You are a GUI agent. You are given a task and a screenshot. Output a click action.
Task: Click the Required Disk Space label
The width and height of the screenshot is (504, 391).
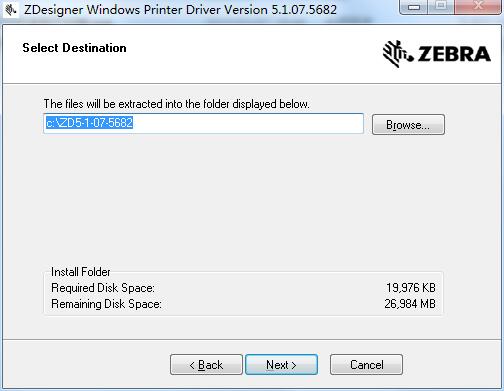coord(103,288)
